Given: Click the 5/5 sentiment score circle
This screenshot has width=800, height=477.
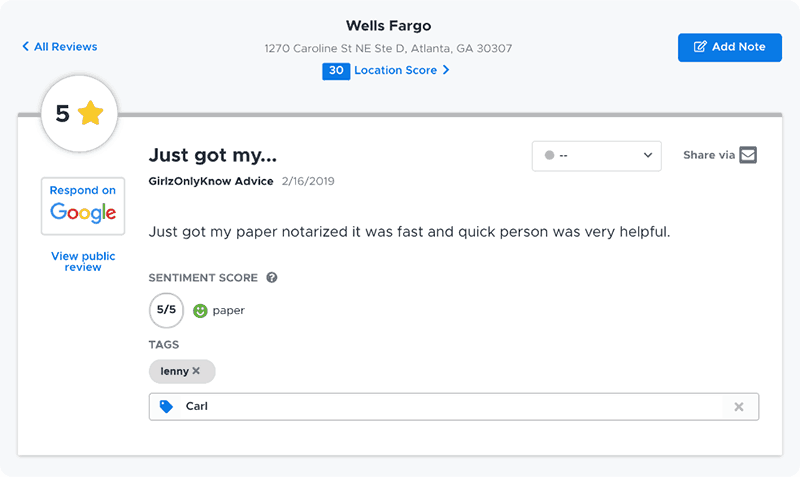Looking at the screenshot, I should [x=166, y=310].
